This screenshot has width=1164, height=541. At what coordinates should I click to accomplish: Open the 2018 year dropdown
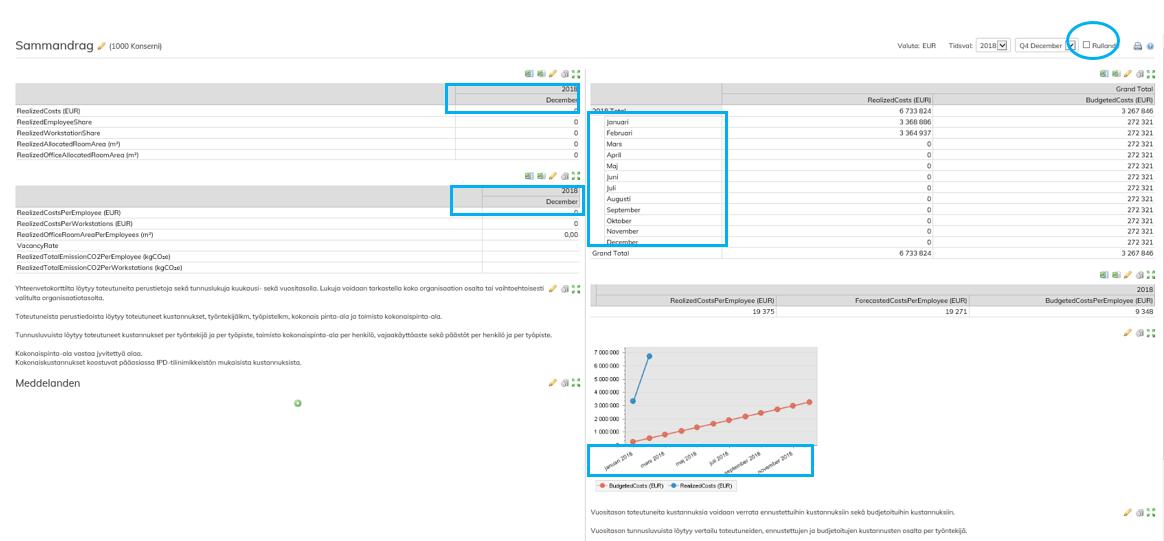click(993, 46)
